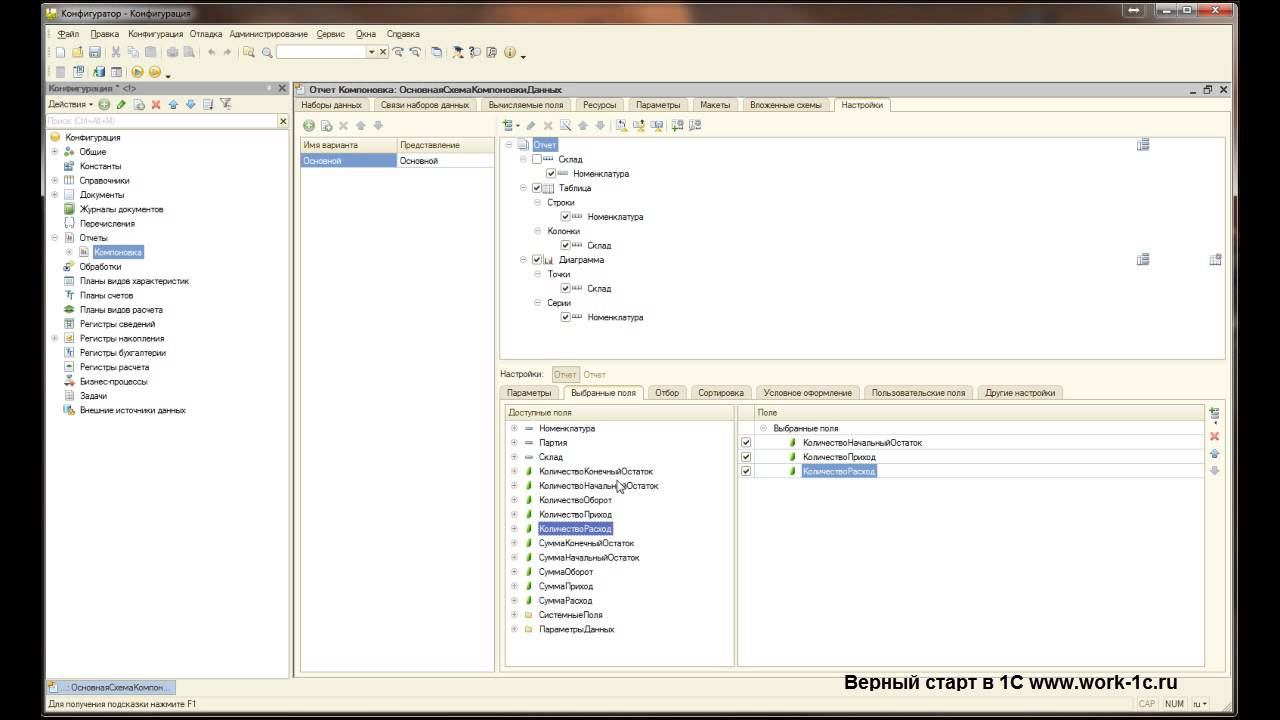The width and height of the screenshot is (1280, 720).
Task: Click the green pencil Edit icon
Action: click(x=121, y=104)
